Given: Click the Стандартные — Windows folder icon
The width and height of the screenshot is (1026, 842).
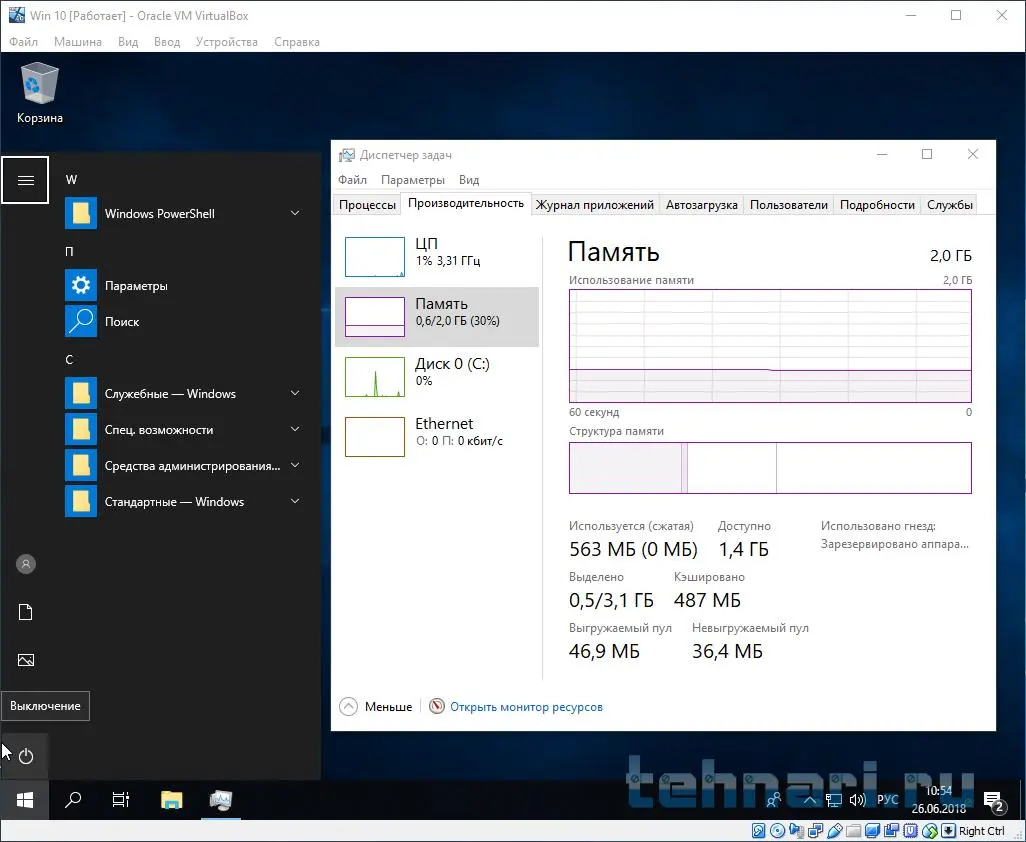Looking at the screenshot, I should 81,501.
